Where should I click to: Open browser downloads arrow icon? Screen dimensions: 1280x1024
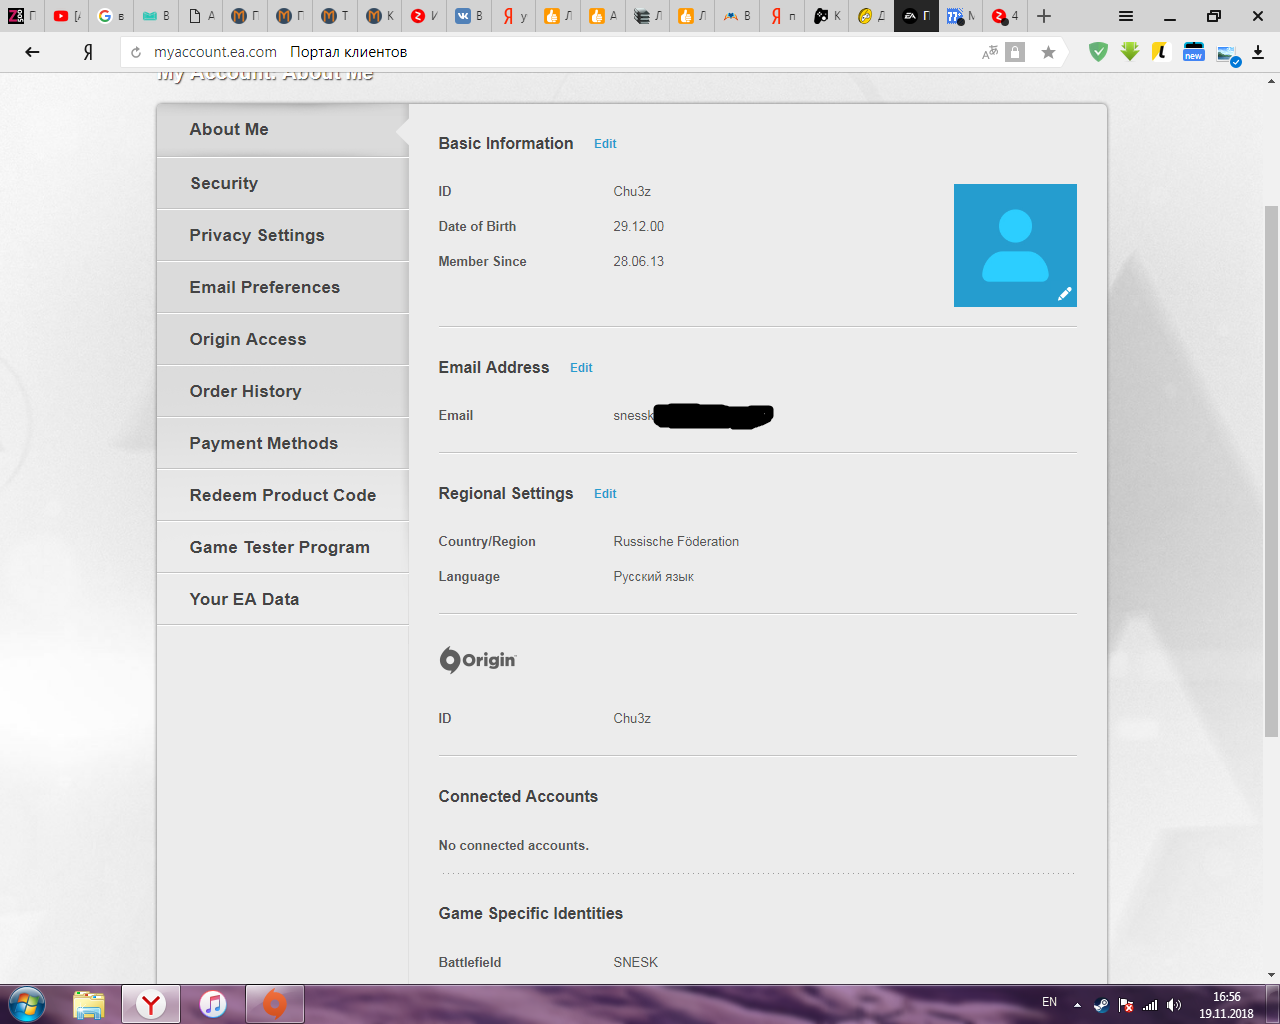point(1258,52)
